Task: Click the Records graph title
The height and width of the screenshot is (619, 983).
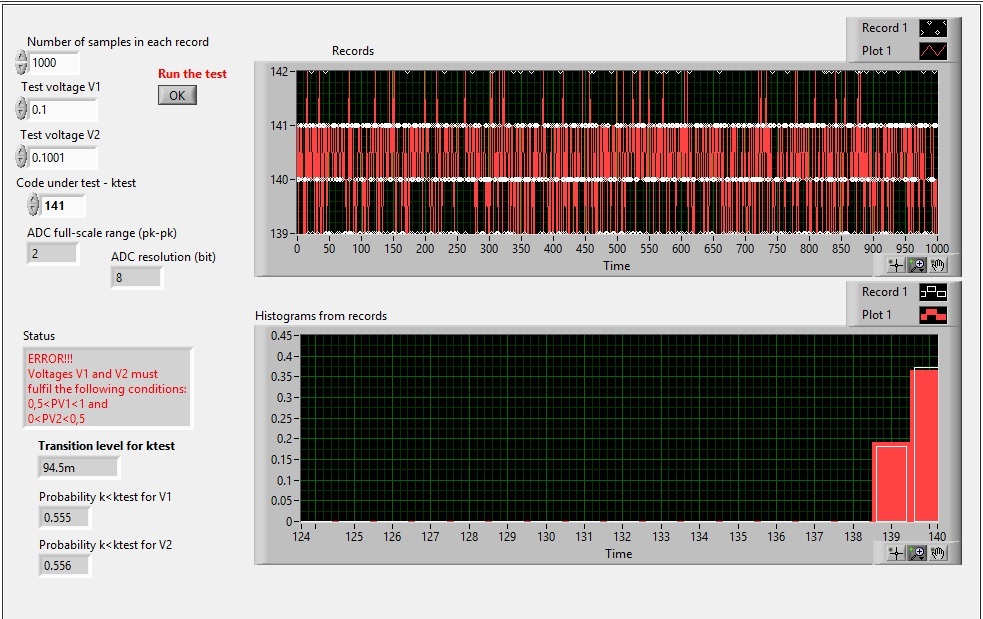Action: pos(353,51)
